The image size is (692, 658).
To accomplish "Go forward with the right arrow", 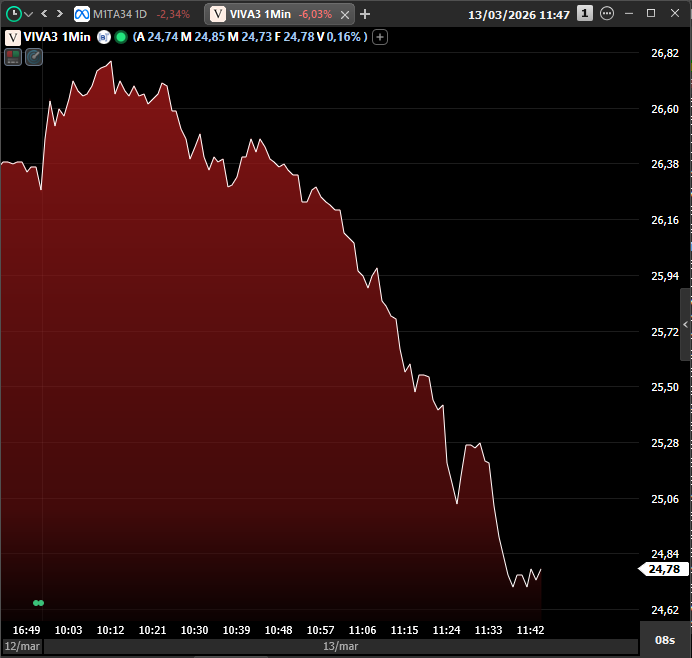I will coord(59,14).
